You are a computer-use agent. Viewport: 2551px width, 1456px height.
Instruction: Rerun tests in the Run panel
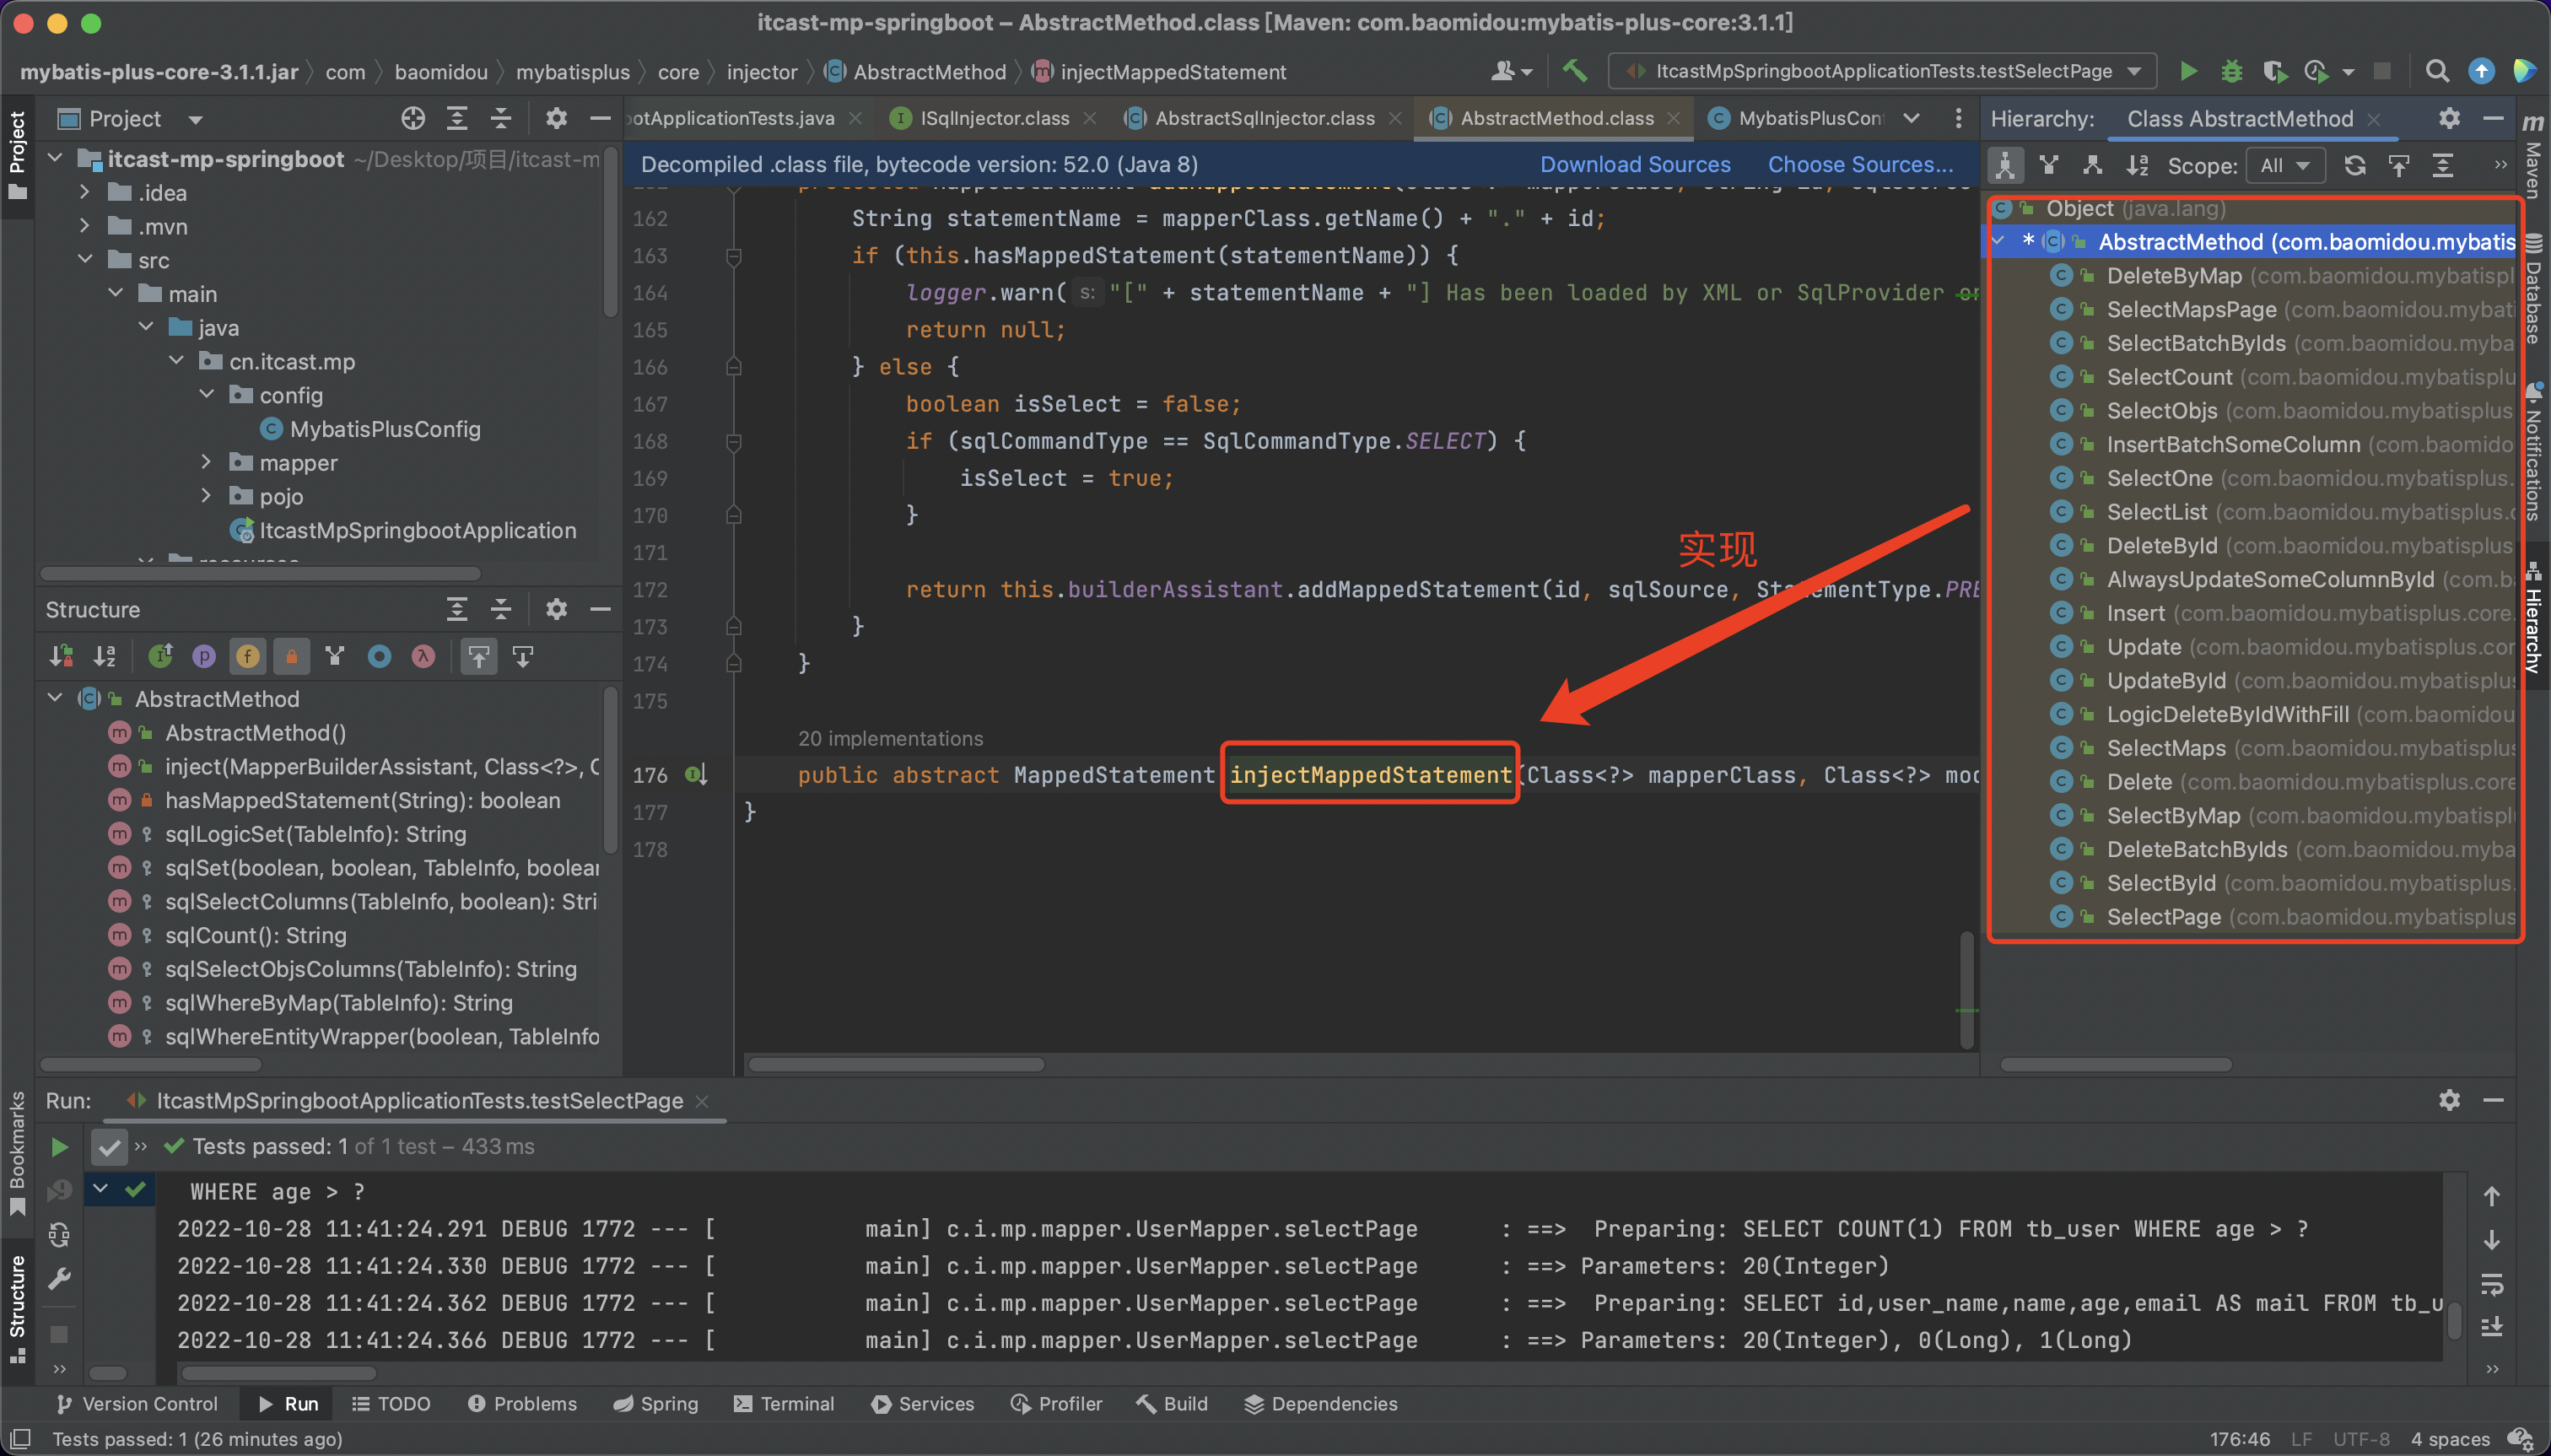[59, 1147]
